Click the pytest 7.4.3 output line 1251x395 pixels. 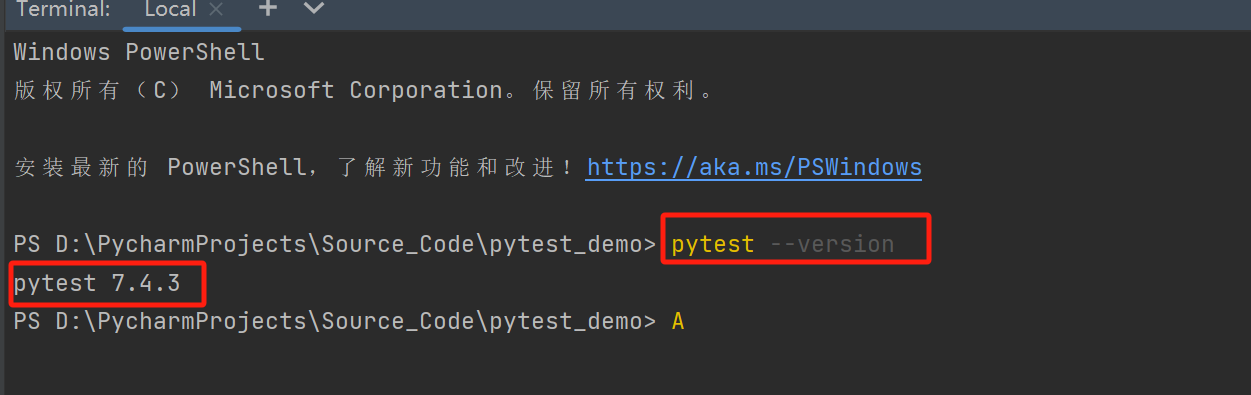click(x=97, y=284)
